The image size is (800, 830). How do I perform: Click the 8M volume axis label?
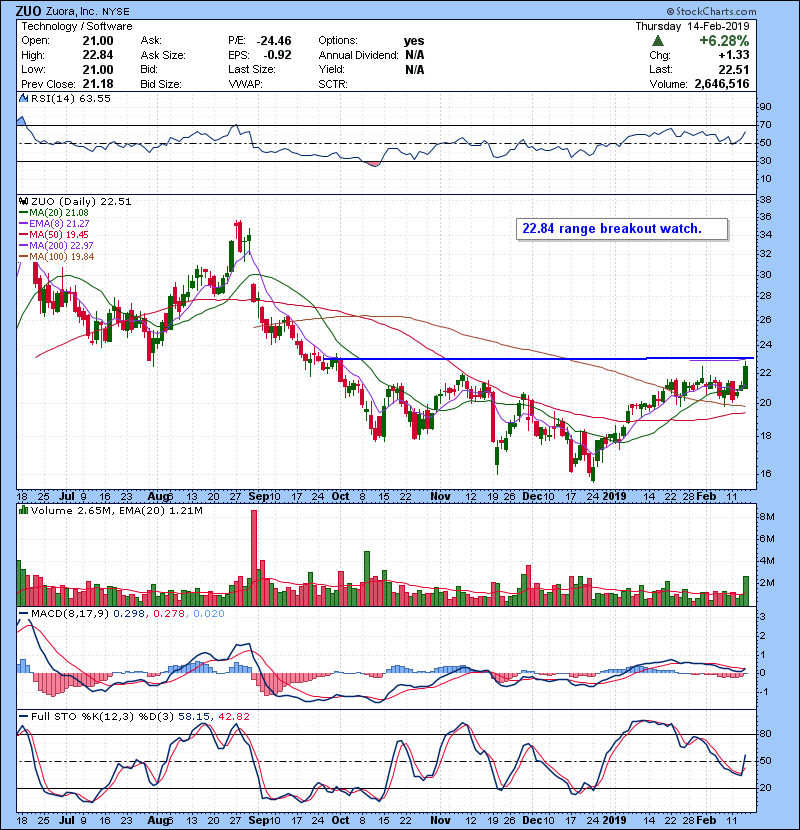[767, 517]
